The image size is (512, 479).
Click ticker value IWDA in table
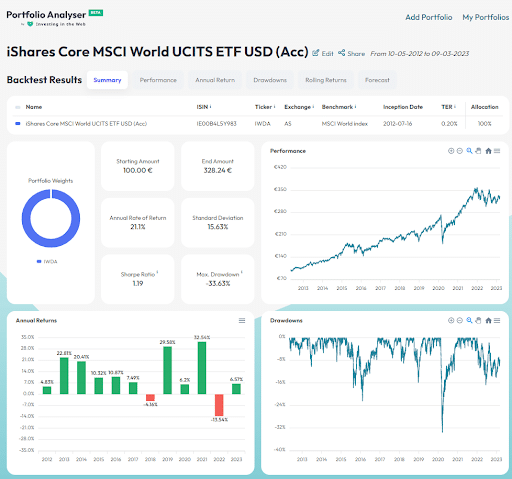(x=263, y=124)
